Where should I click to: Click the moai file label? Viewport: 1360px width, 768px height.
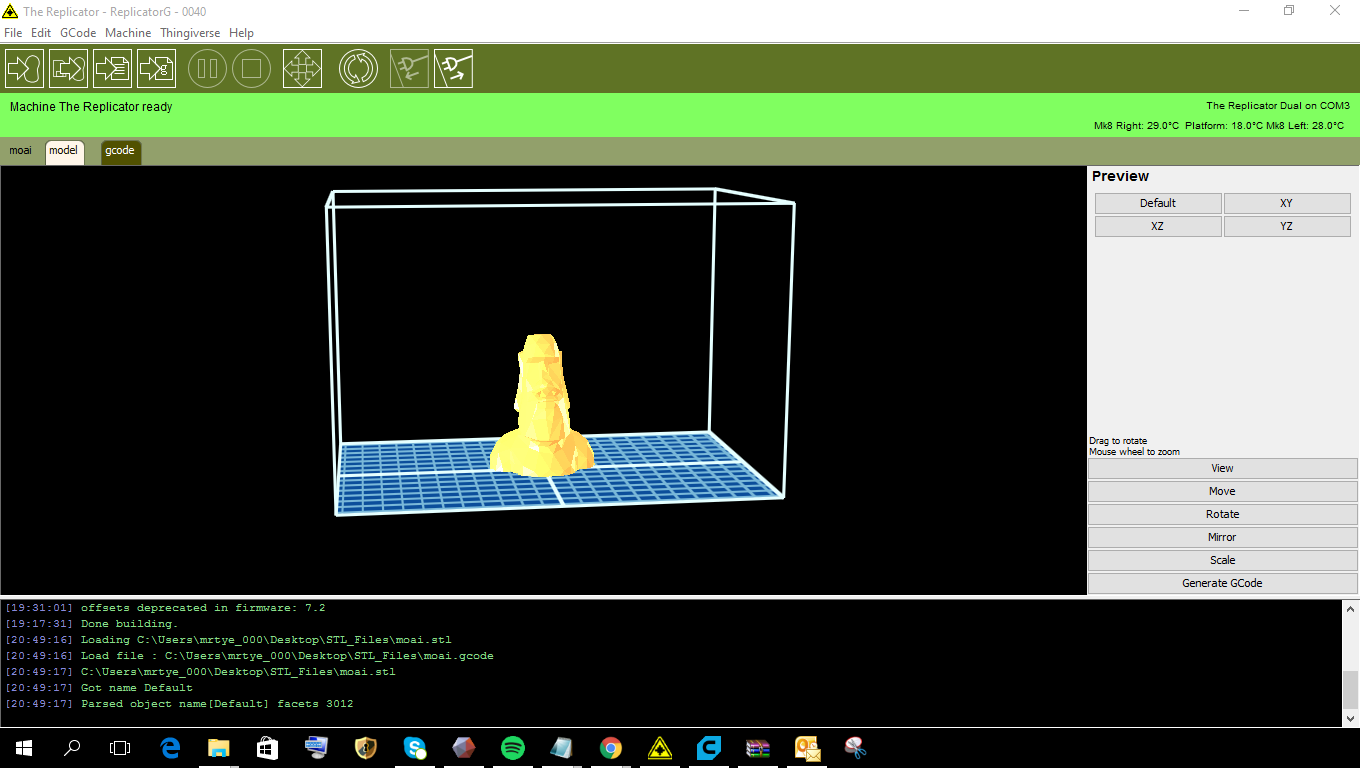(20, 151)
